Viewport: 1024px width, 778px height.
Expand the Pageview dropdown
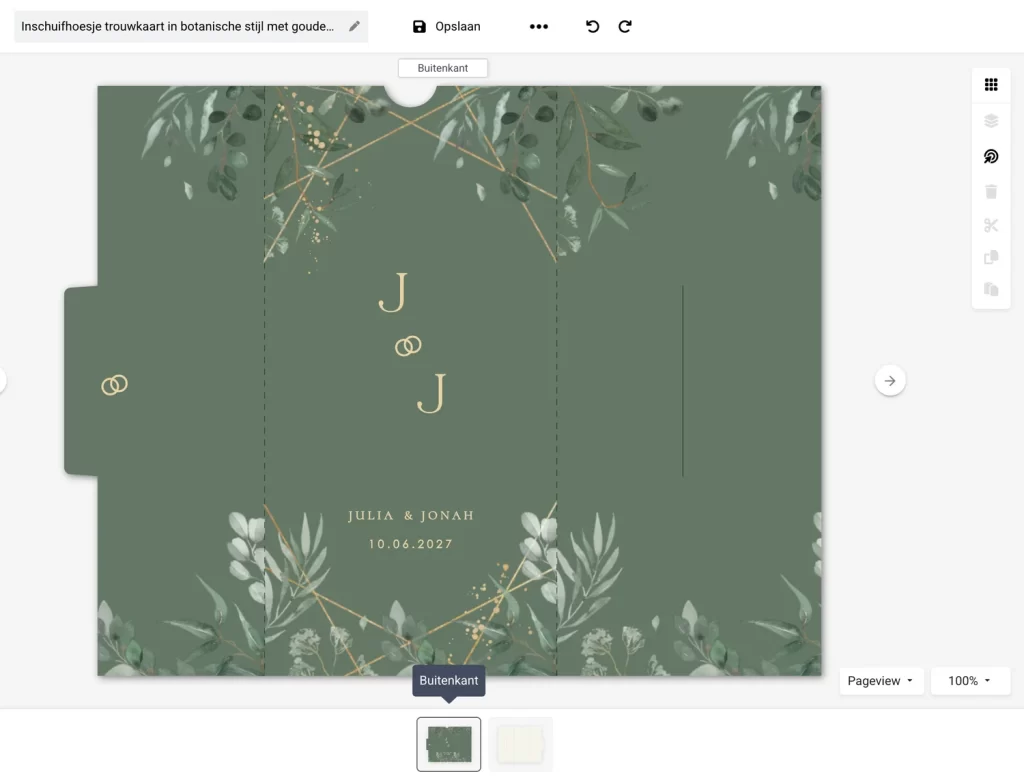click(x=881, y=681)
